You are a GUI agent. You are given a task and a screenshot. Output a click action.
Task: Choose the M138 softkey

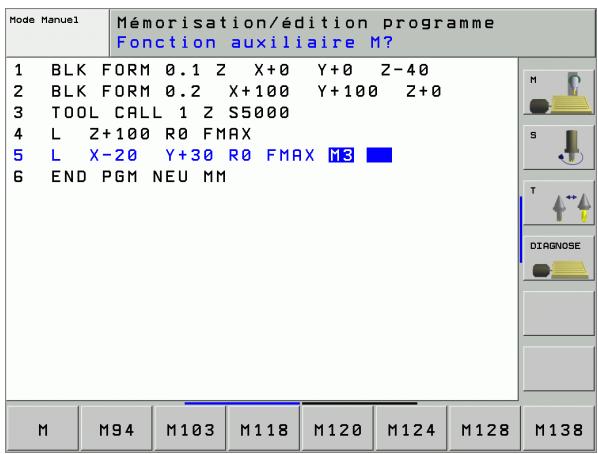[x=559, y=429]
